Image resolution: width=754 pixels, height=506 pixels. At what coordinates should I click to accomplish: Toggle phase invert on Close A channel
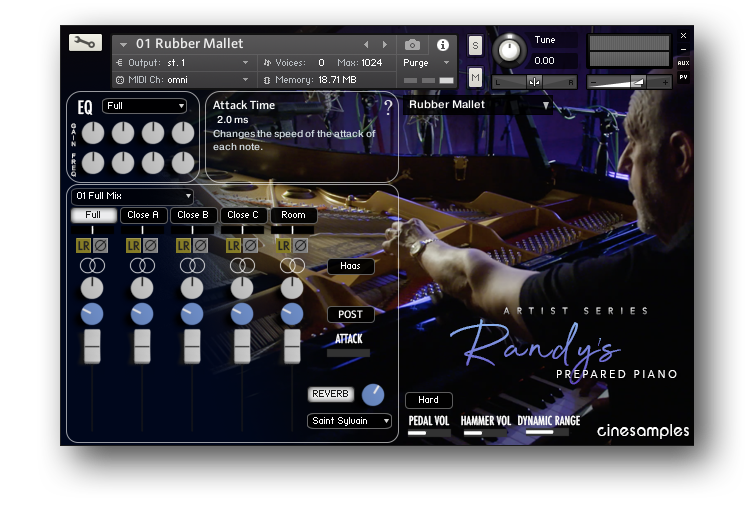[151, 246]
